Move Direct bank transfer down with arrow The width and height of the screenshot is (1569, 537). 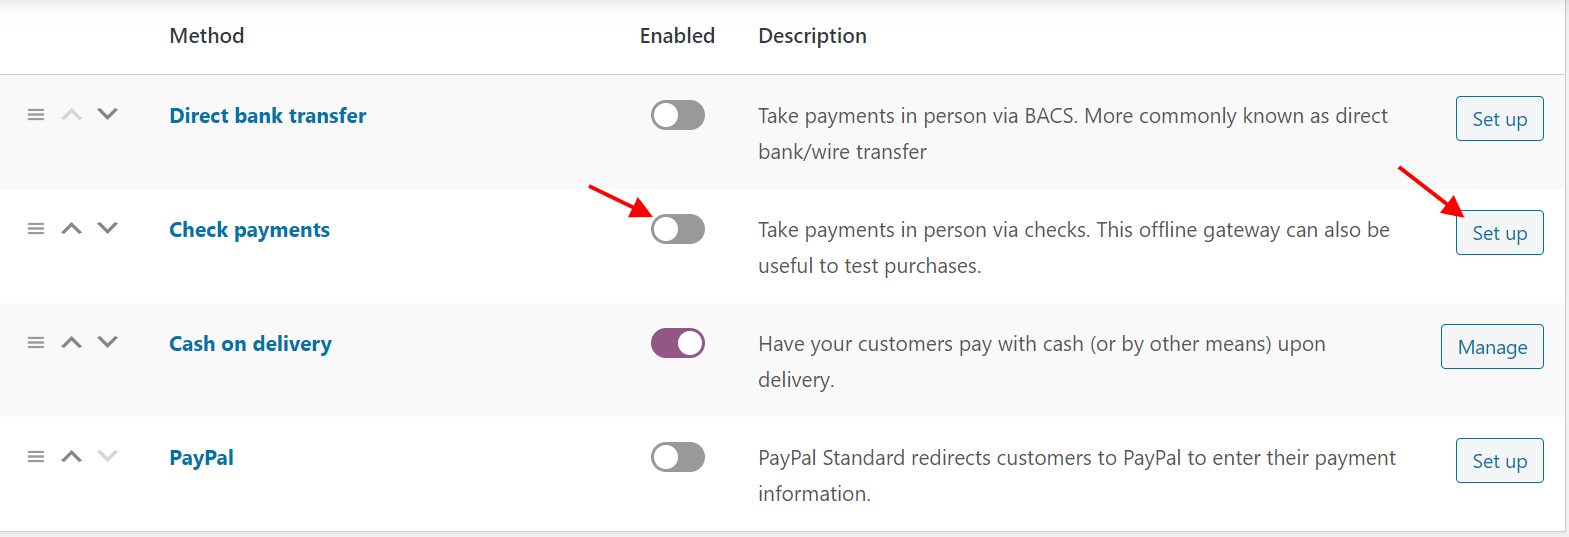pyautogui.click(x=108, y=115)
